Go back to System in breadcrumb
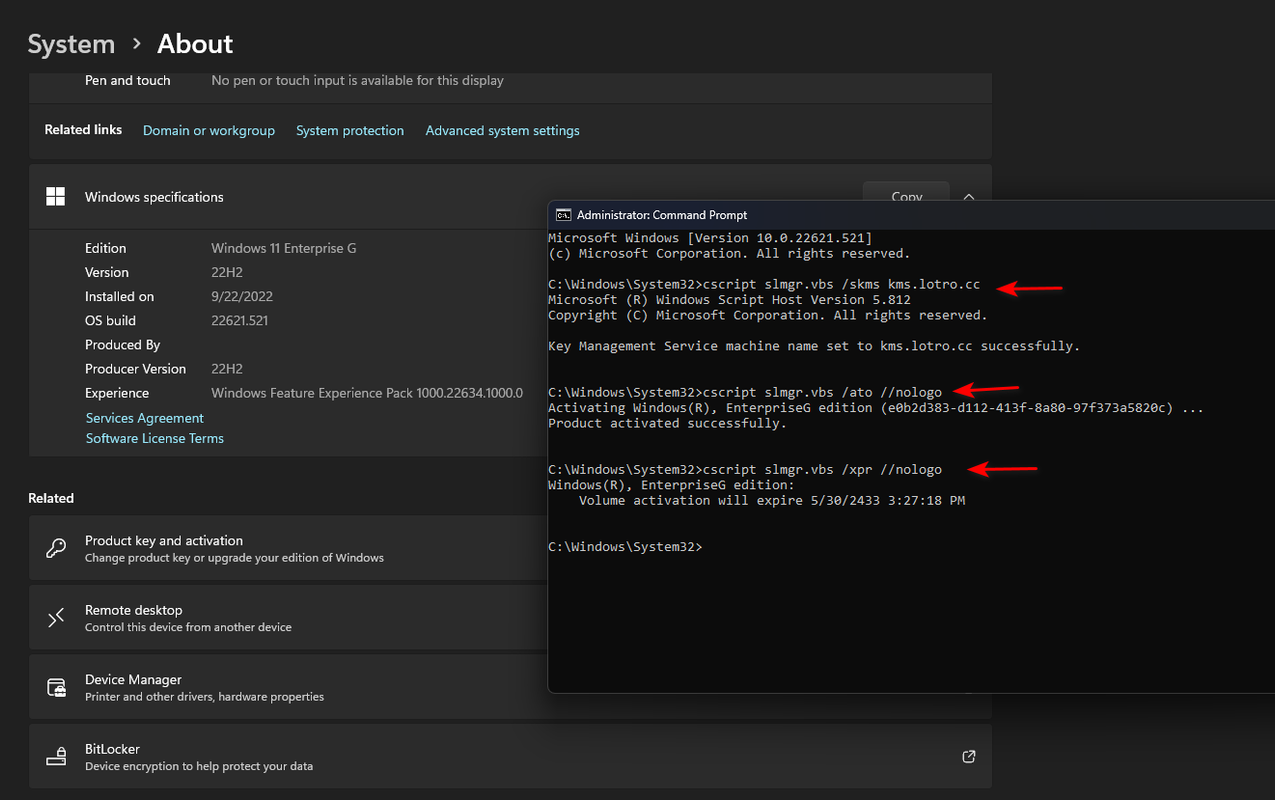Screen dimensions: 1275x800 pyautogui.click(x=71, y=44)
